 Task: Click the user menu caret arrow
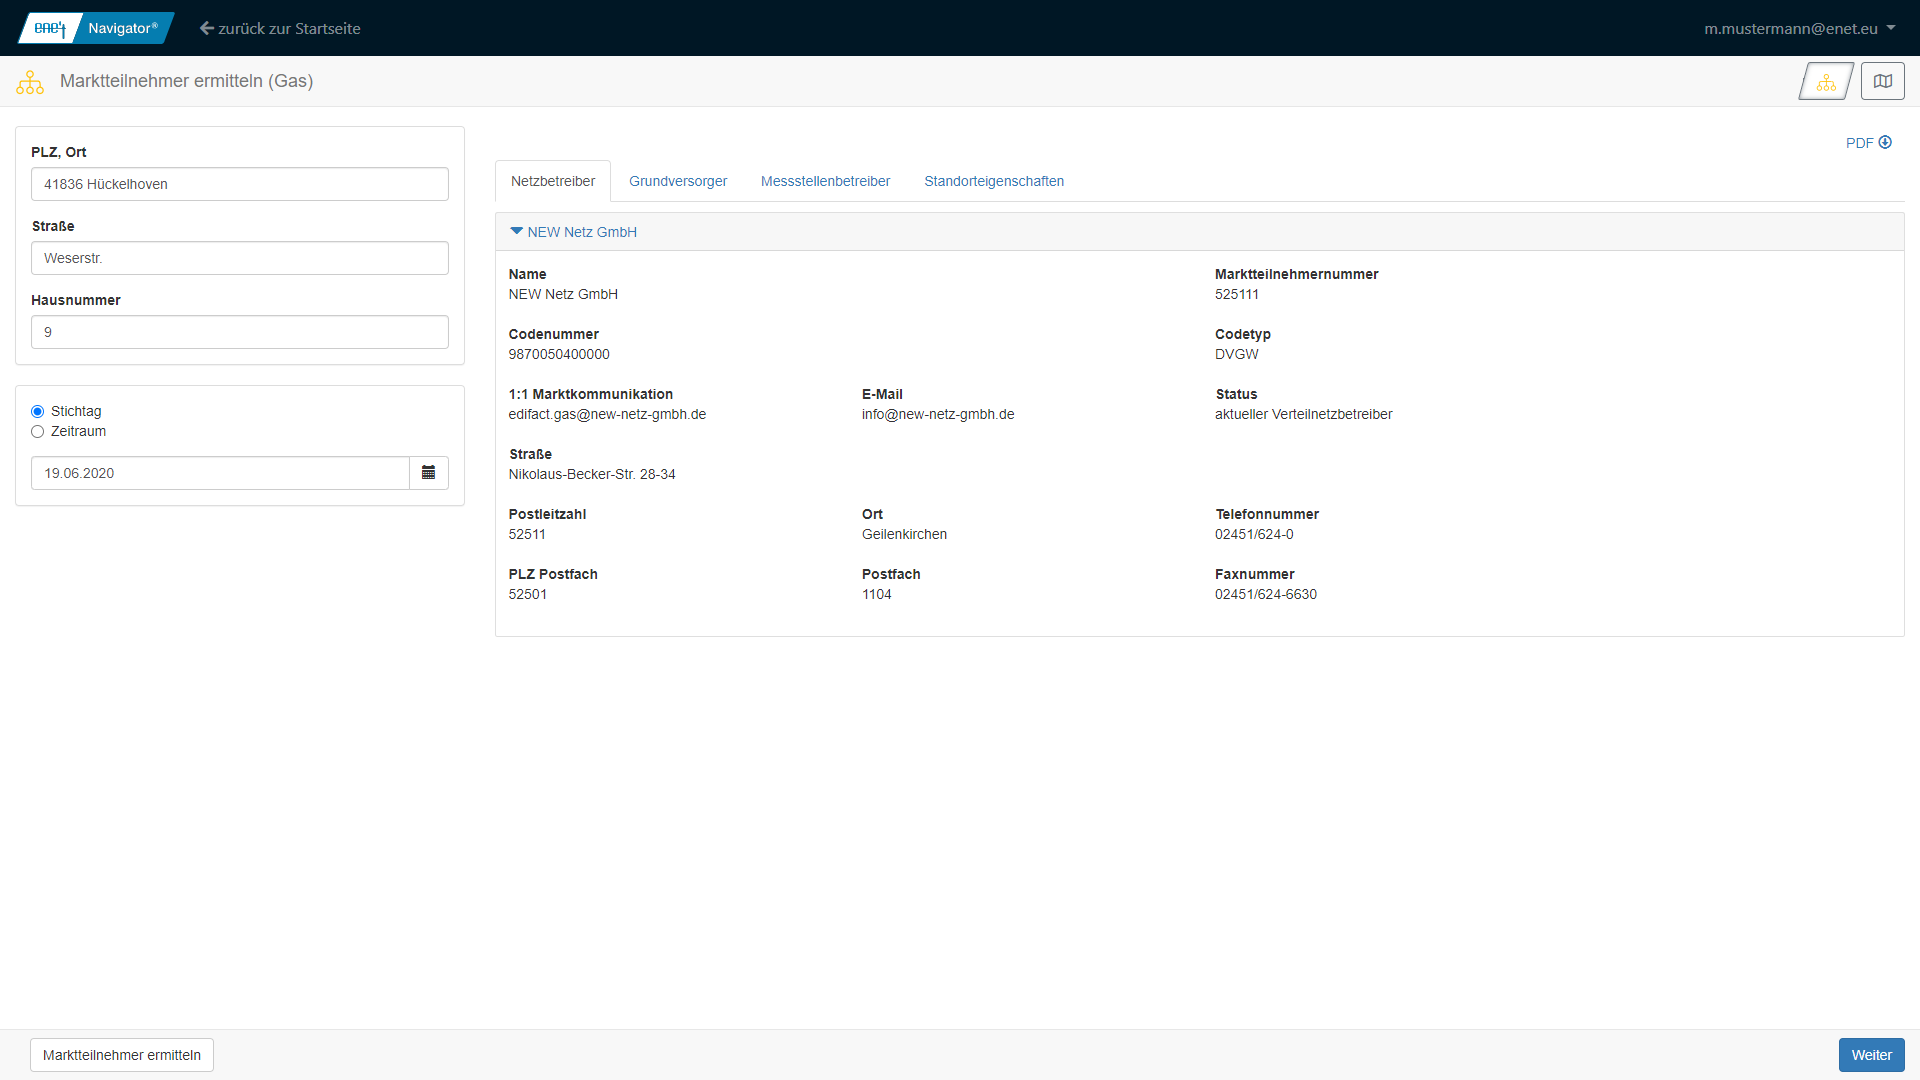[1891, 28]
